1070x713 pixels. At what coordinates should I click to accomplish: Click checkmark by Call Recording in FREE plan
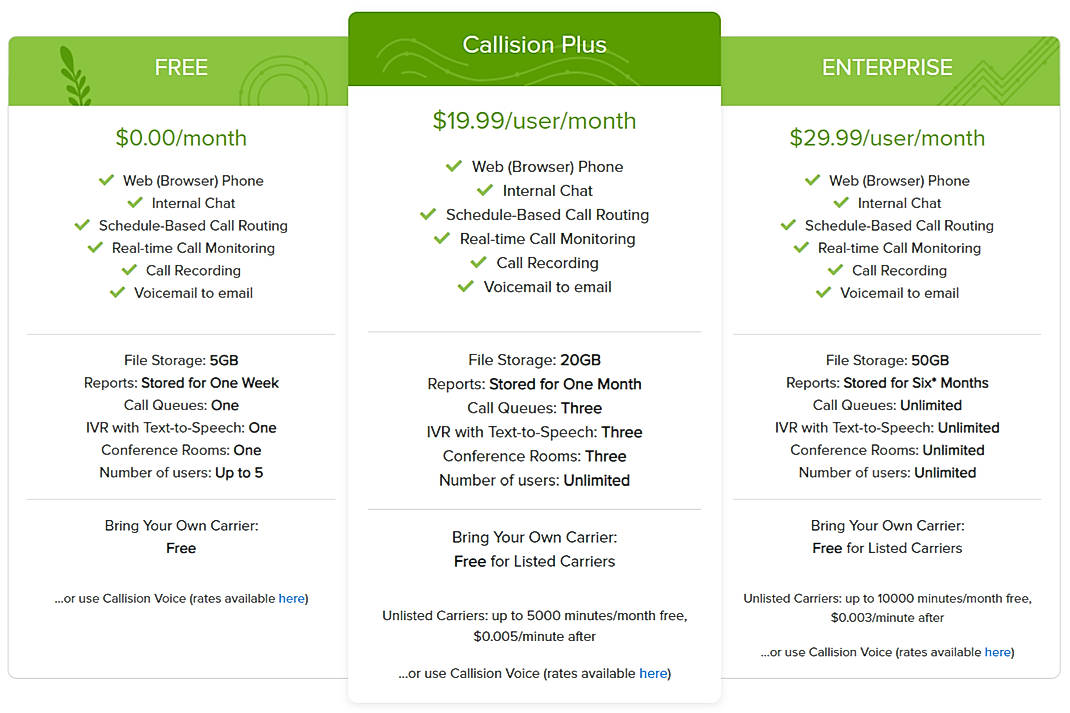click(129, 270)
